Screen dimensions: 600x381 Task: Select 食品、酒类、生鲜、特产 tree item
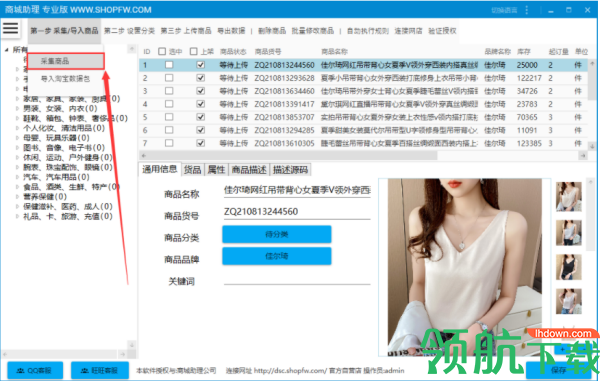71,187
